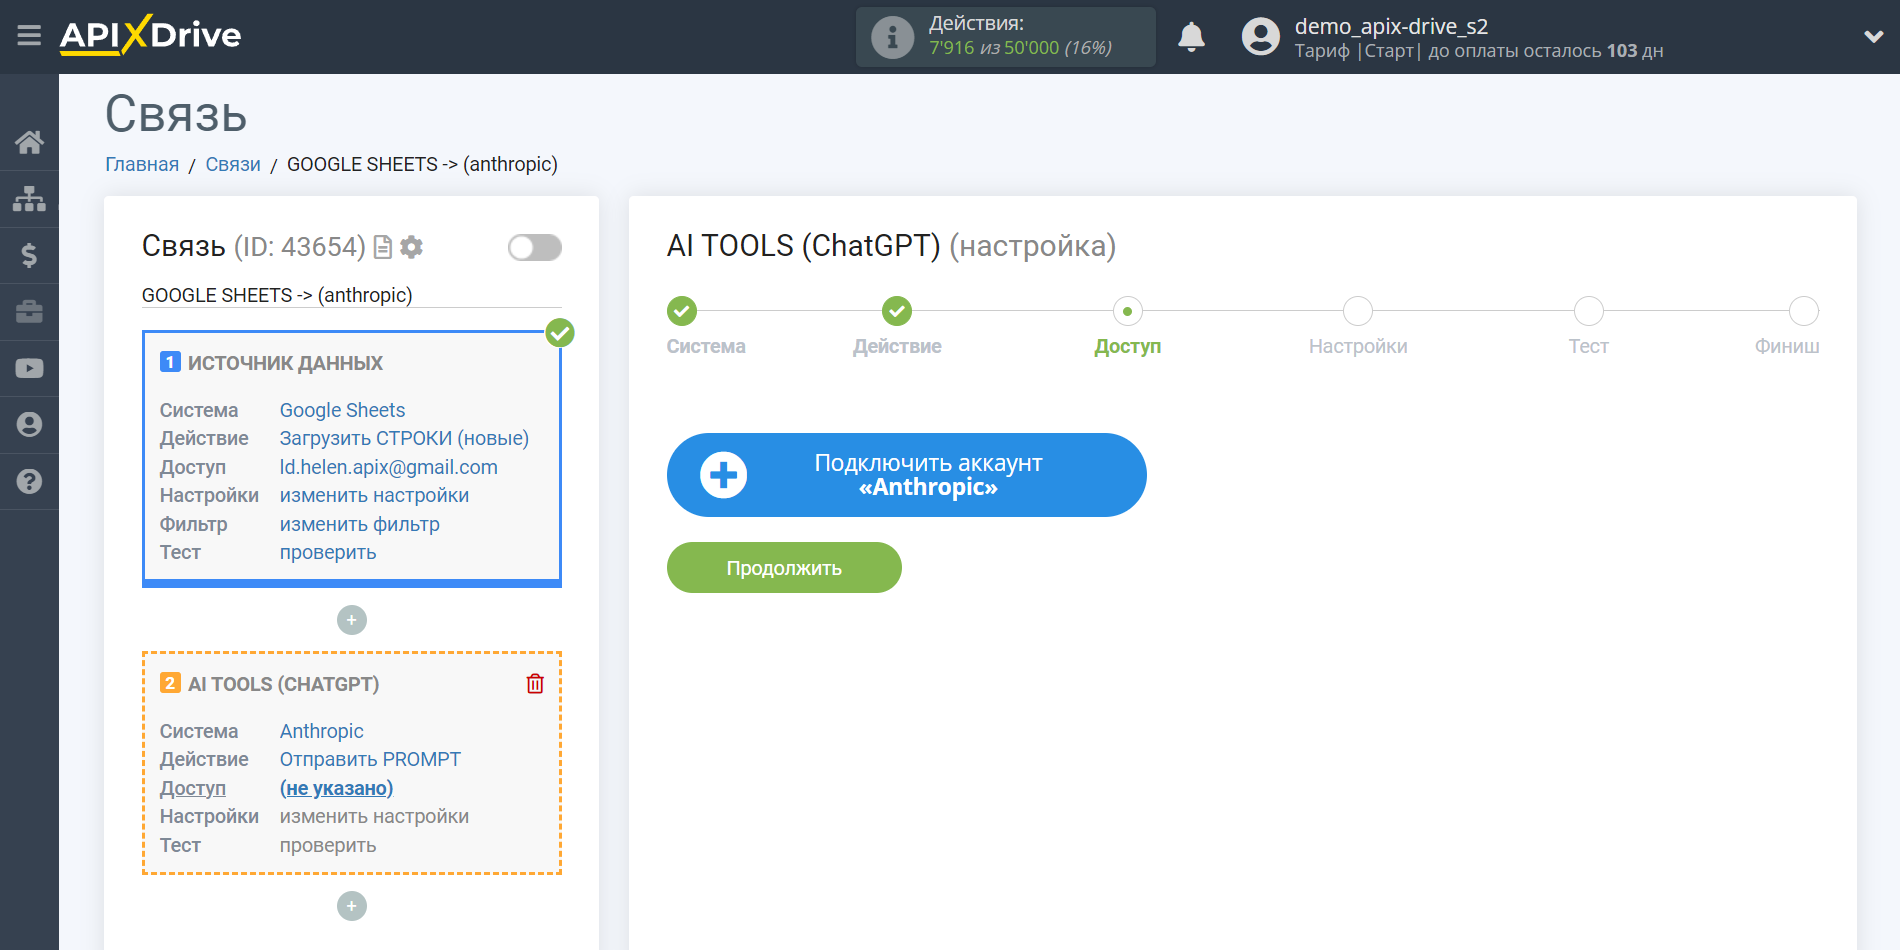The image size is (1900, 950).
Task: Click the green check on data source block
Action: pos(560,333)
